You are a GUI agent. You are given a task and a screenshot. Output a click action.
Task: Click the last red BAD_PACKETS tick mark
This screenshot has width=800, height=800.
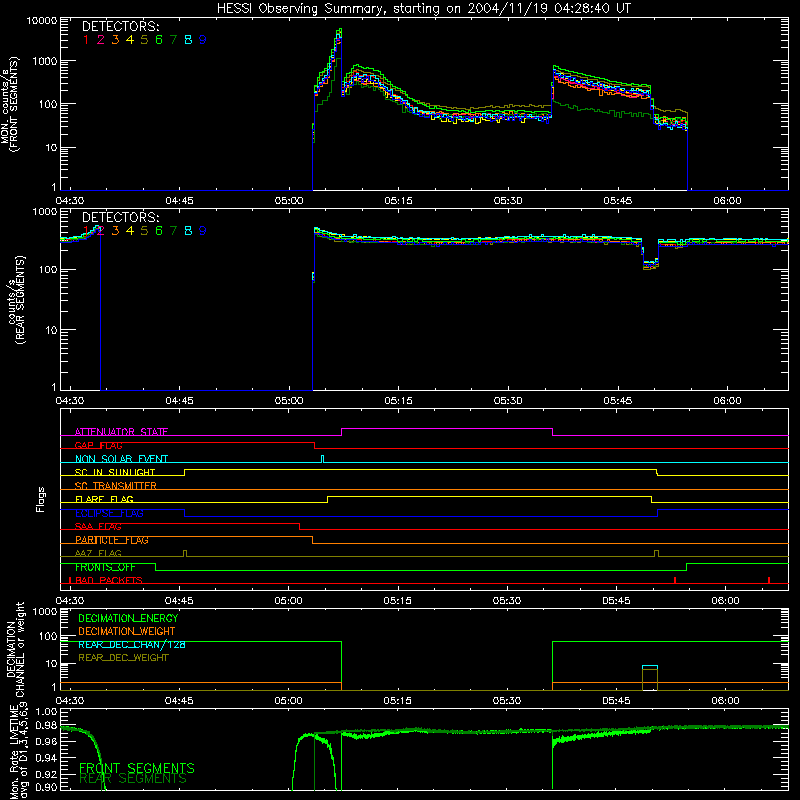[x=769, y=580]
